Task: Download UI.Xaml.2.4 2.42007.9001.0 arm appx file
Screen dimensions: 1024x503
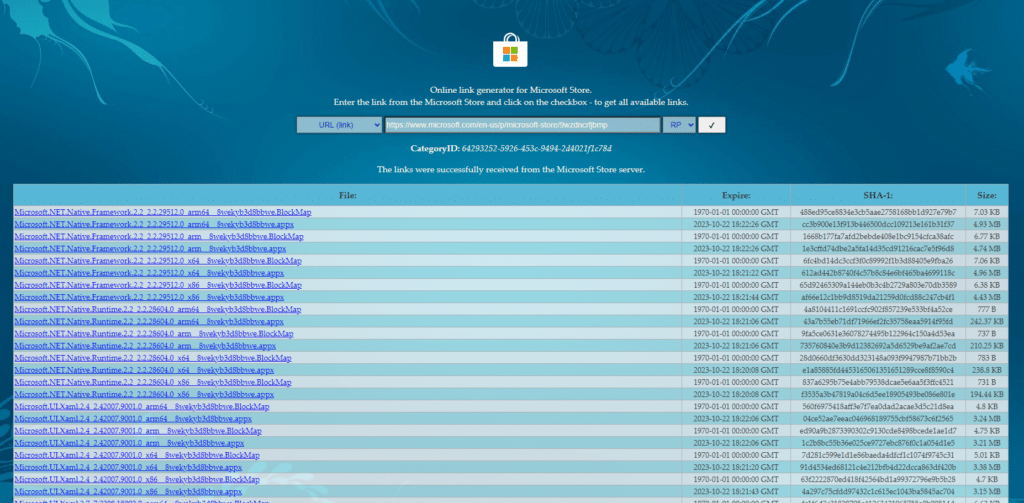Action: (x=129, y=443)
